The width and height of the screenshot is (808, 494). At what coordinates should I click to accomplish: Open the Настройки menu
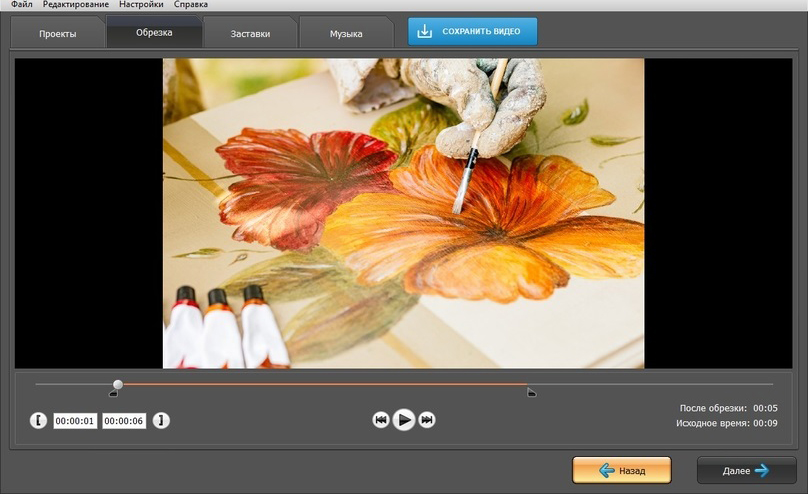click(x=141, y=5)
